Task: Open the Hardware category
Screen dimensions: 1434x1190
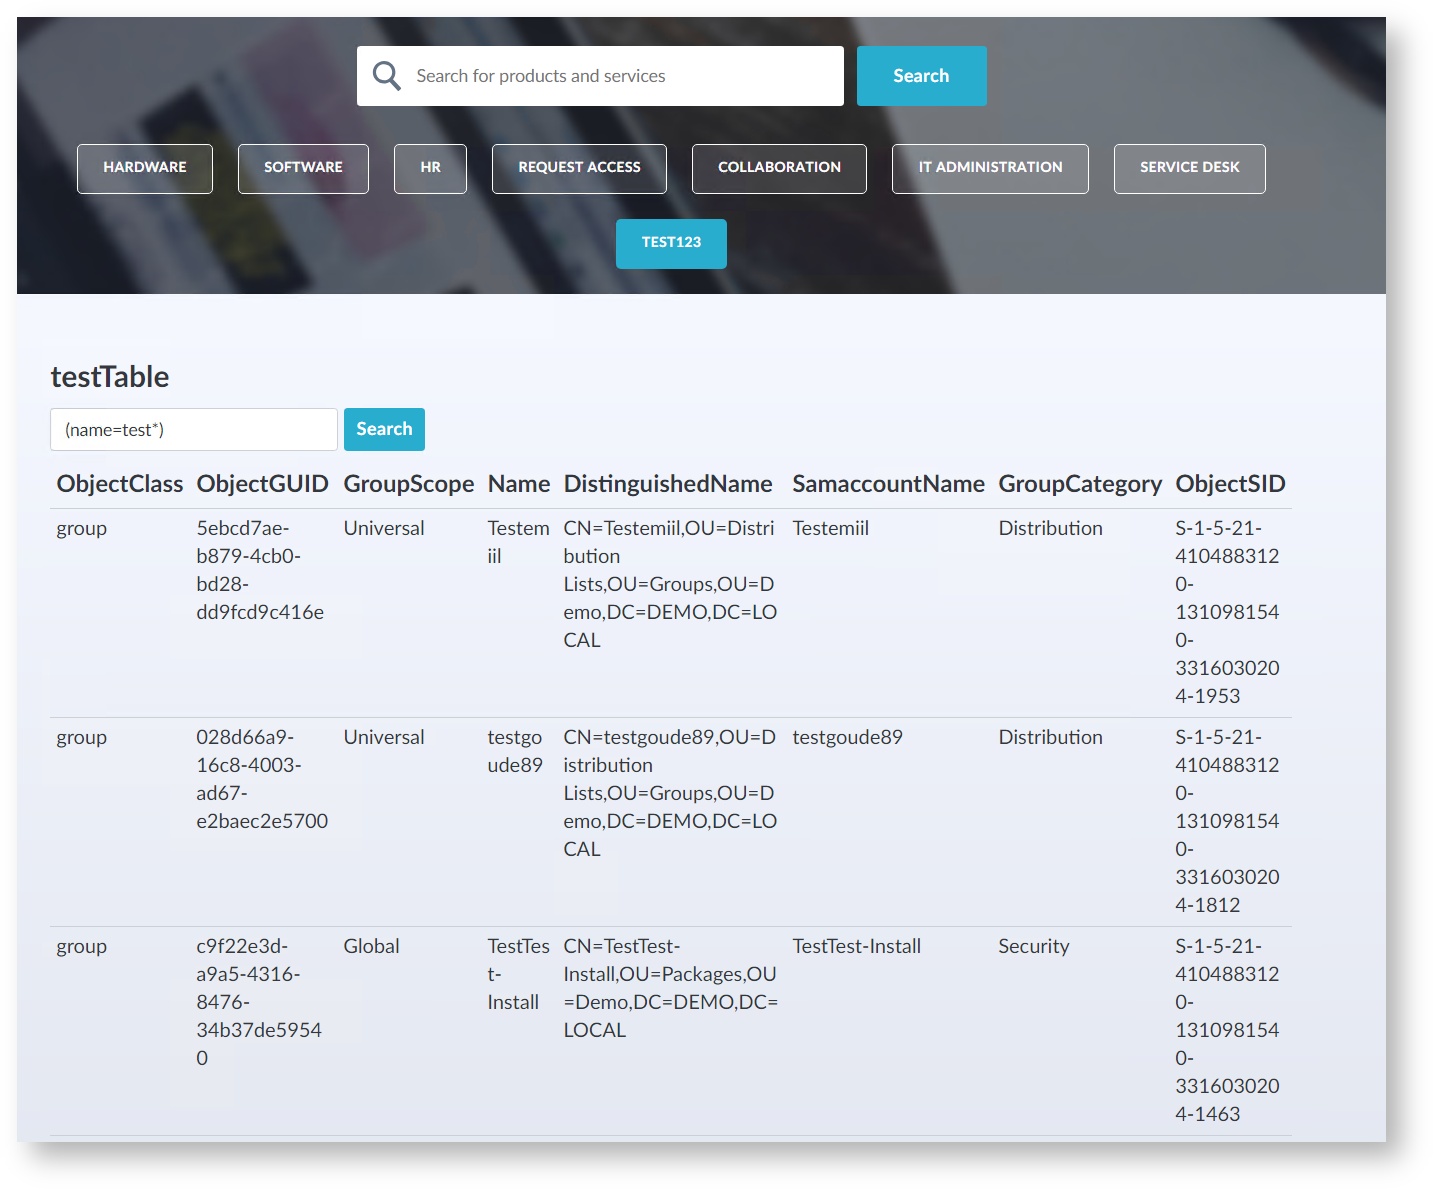Action: 145,168
